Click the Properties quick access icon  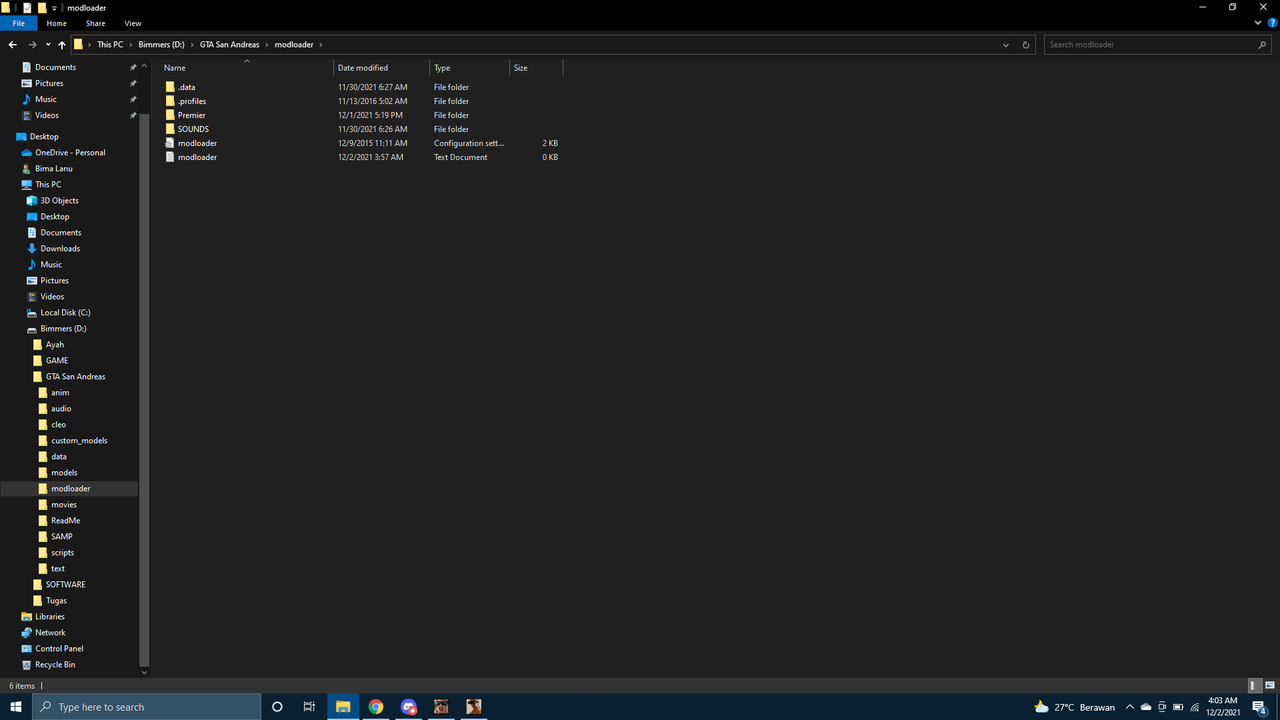pyautogui.click(x=26, y=7)
